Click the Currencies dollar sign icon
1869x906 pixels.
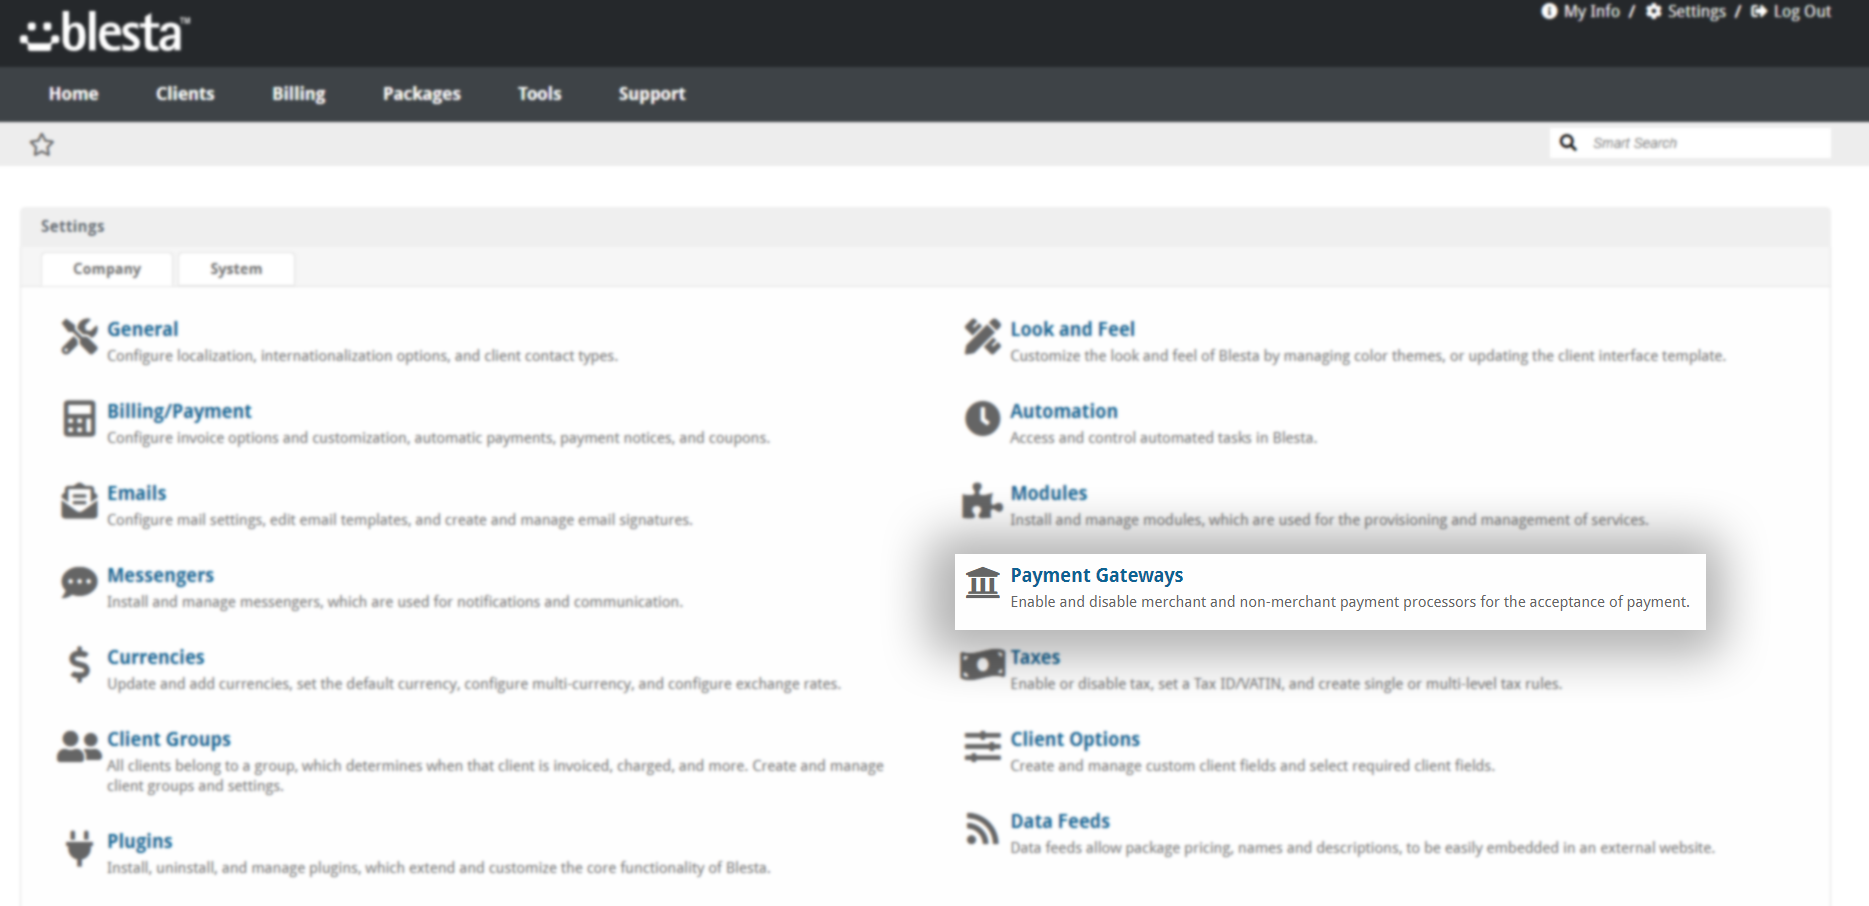(79, 665)
